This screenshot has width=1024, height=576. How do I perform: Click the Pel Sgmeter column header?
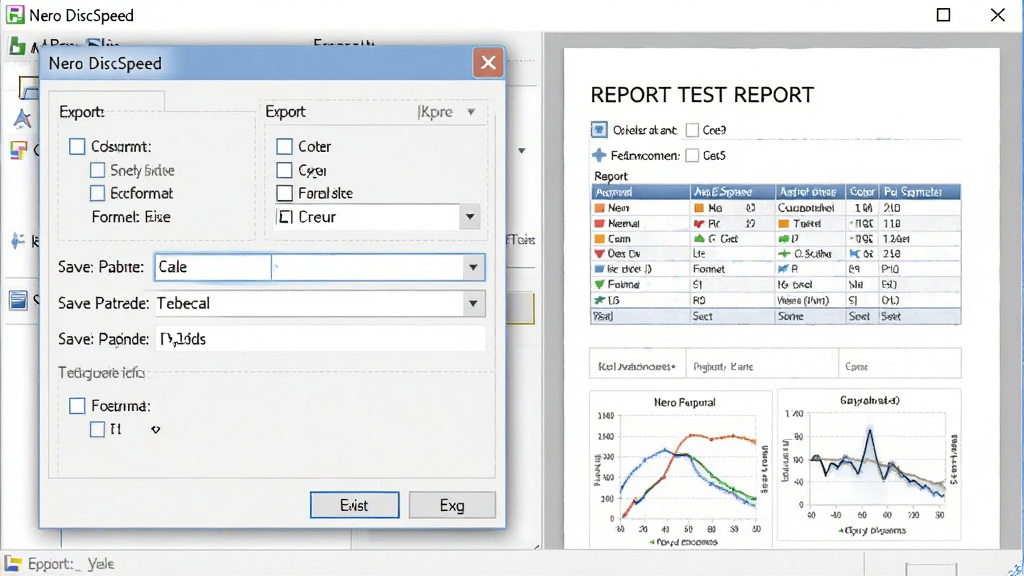coord(920,192)
